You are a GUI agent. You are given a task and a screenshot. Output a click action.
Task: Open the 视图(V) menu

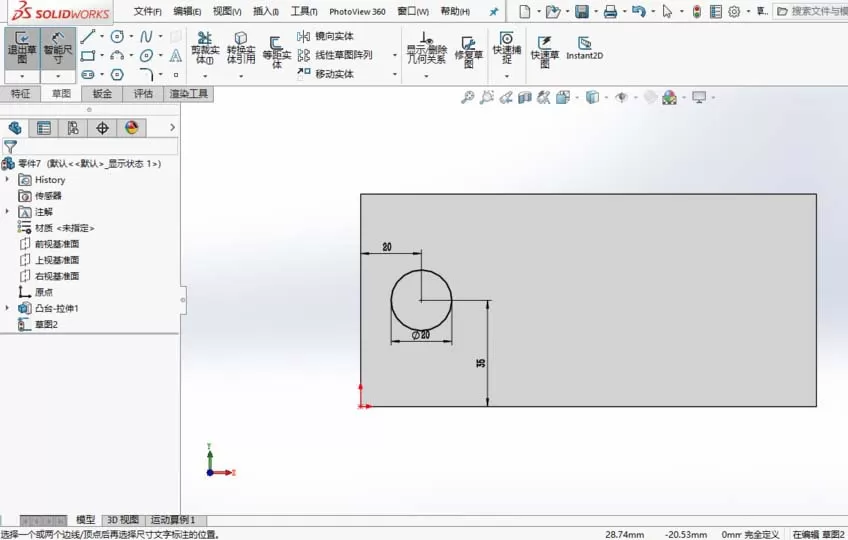coord(227,11)
